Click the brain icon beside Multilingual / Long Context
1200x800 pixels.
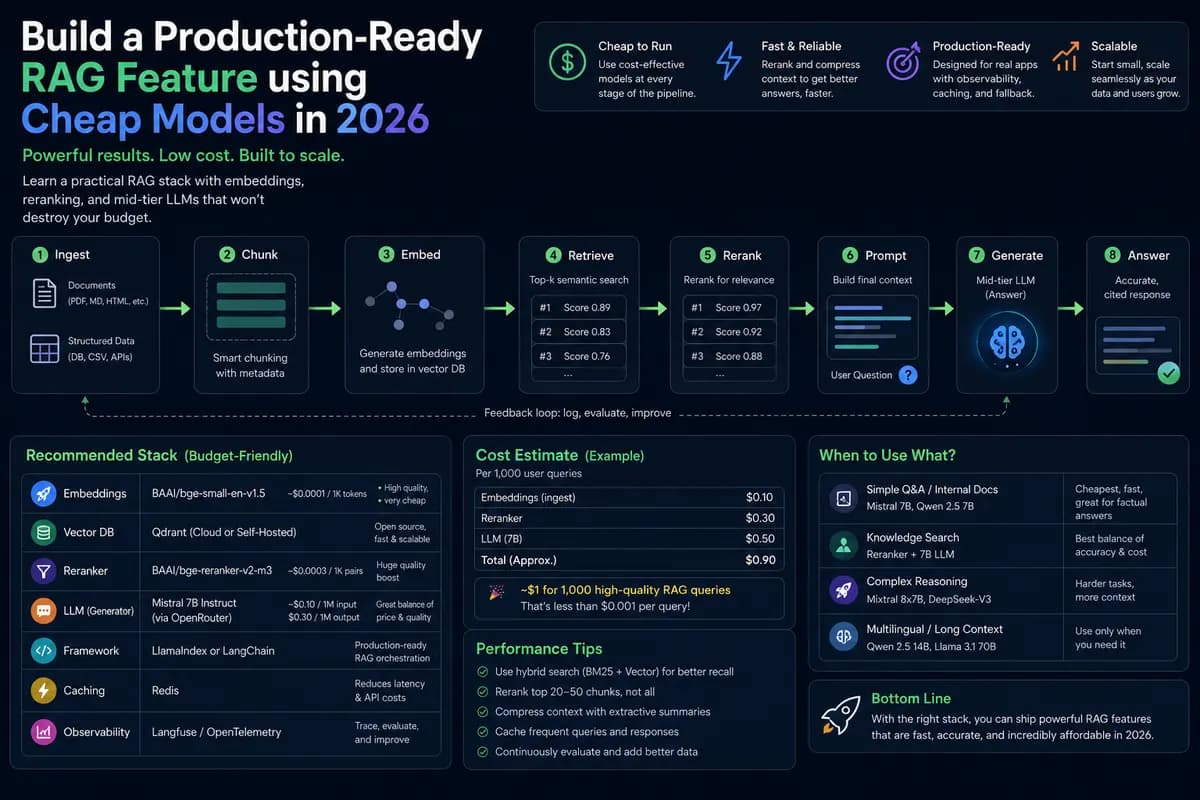point(843,637)
